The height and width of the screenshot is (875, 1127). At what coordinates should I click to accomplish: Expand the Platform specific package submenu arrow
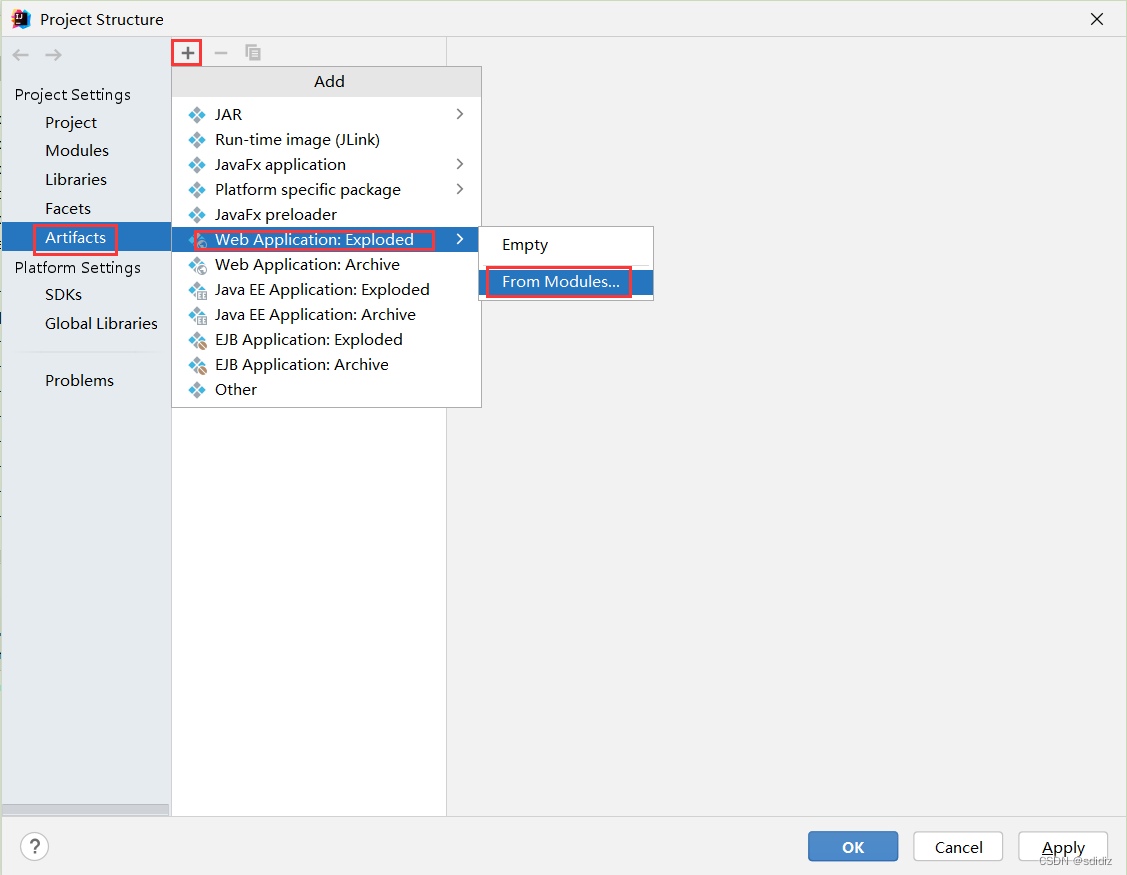460,189
